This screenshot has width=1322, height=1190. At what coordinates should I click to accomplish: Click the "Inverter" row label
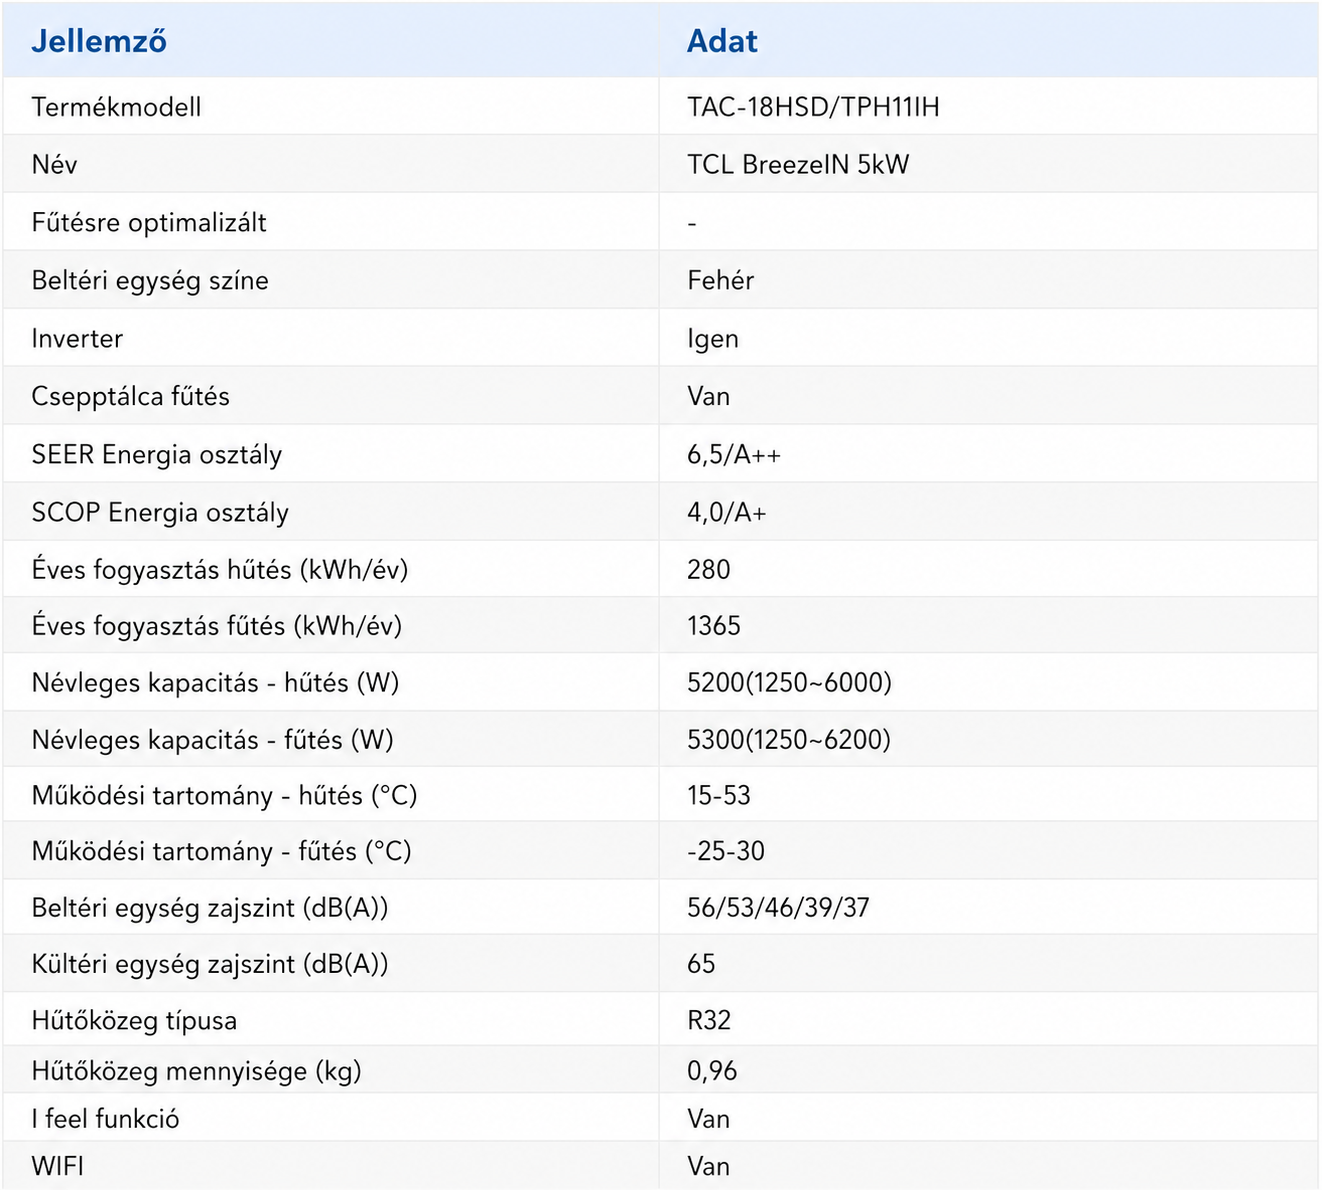[x=77, y=338]
